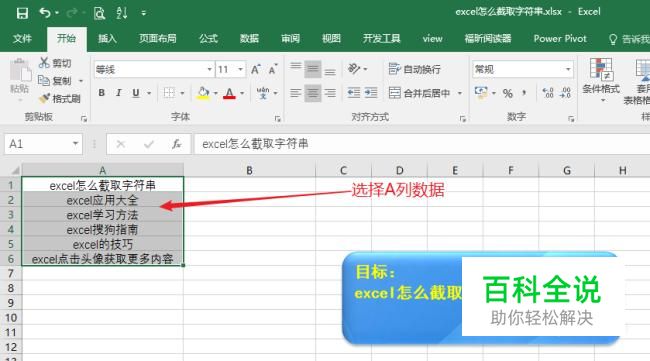Apply comma style button
Screen dimensions: 650x361
tap(524, 93)
